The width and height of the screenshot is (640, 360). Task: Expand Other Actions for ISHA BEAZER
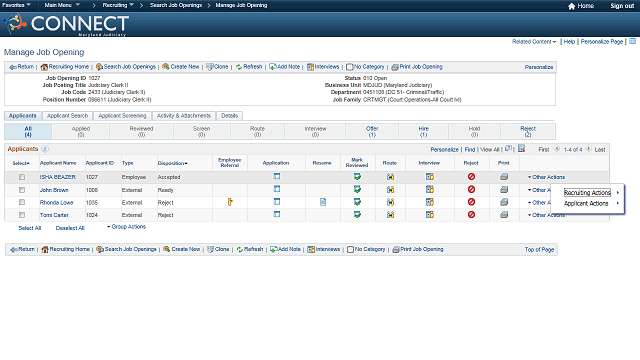[x=546, y=177]
